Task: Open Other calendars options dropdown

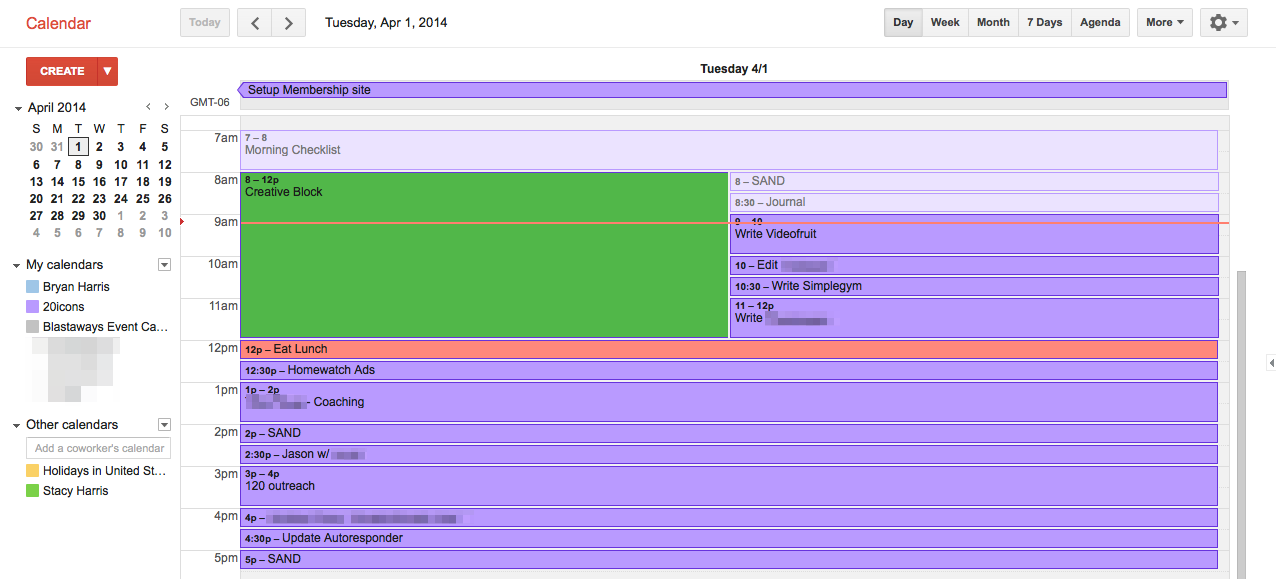Action: pyautogui.click(x=164, y=425)
